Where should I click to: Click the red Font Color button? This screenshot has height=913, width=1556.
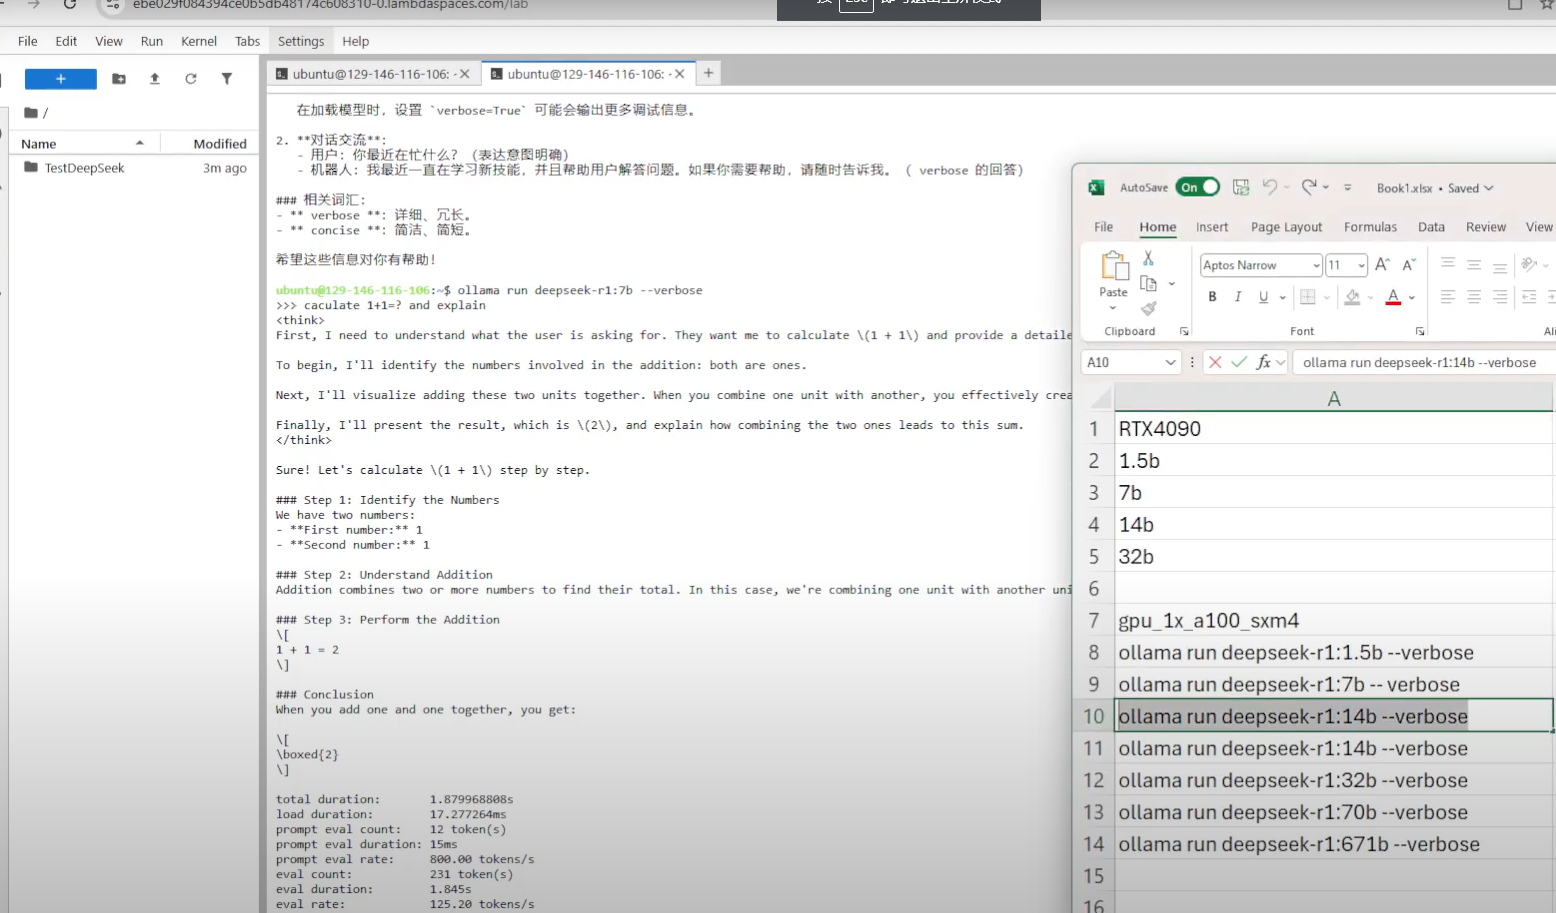click(x=1393, y=297)
